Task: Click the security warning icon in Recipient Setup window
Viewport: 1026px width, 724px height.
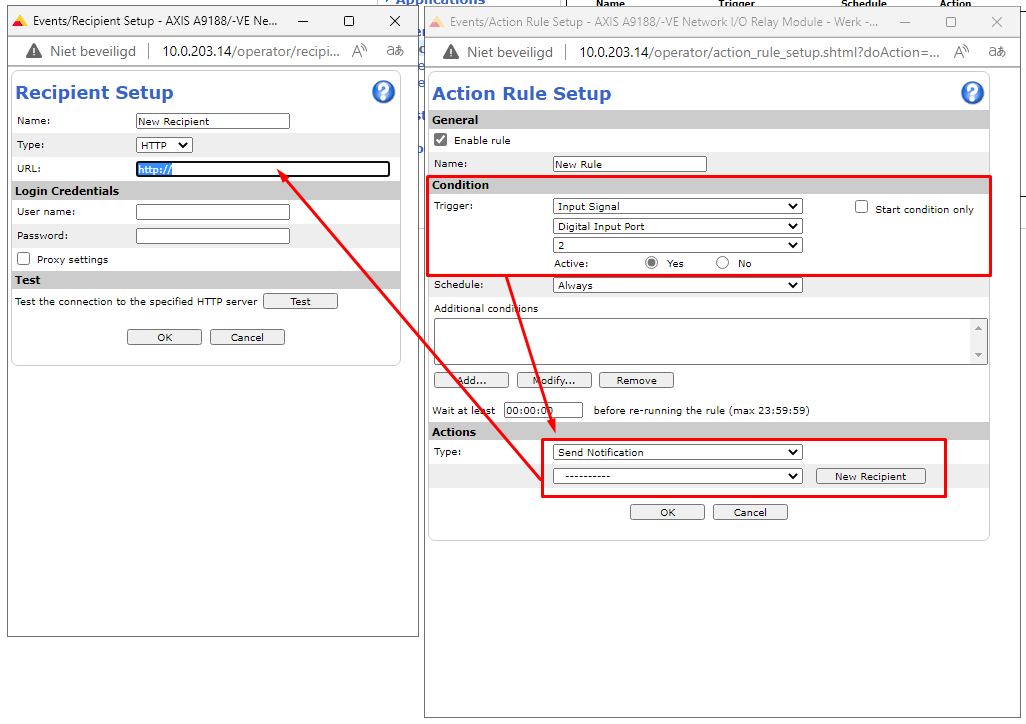Action: 33,51
